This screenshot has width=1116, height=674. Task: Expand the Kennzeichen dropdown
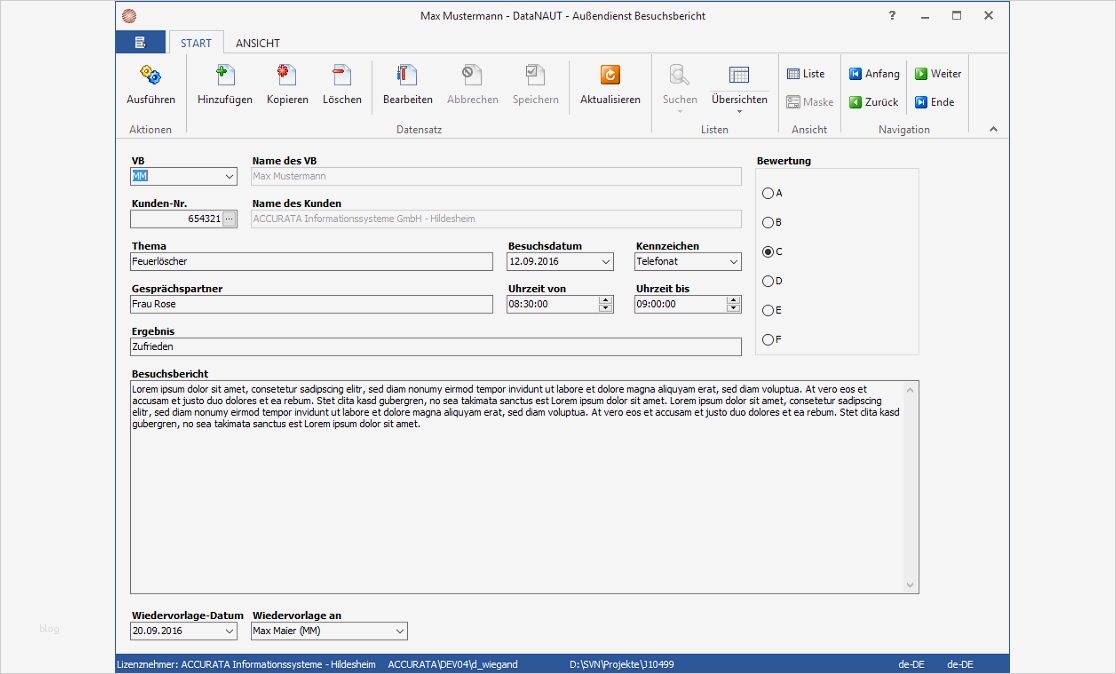point(733,261)
